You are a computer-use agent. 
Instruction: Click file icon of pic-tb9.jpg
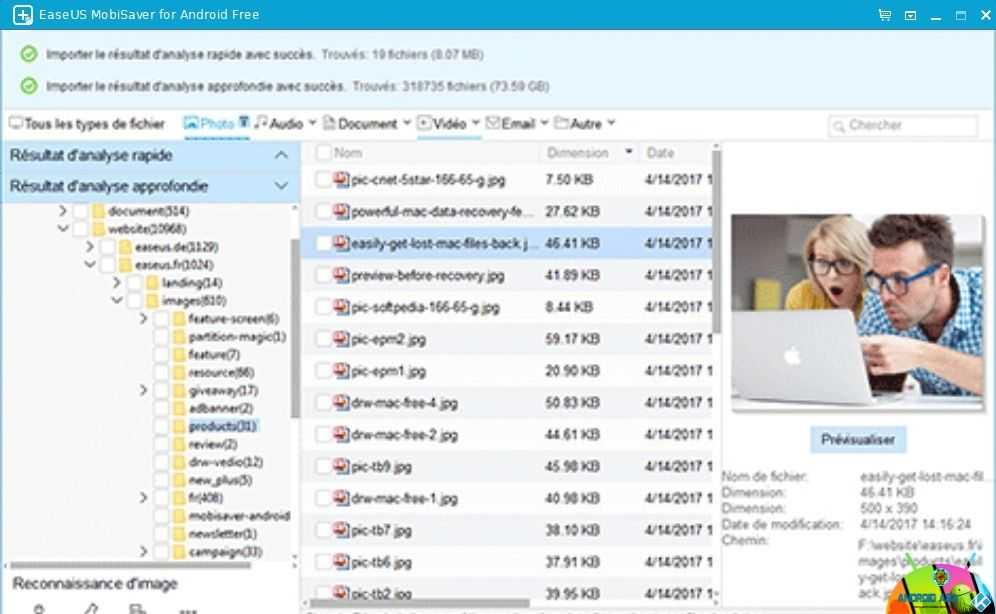342,467
